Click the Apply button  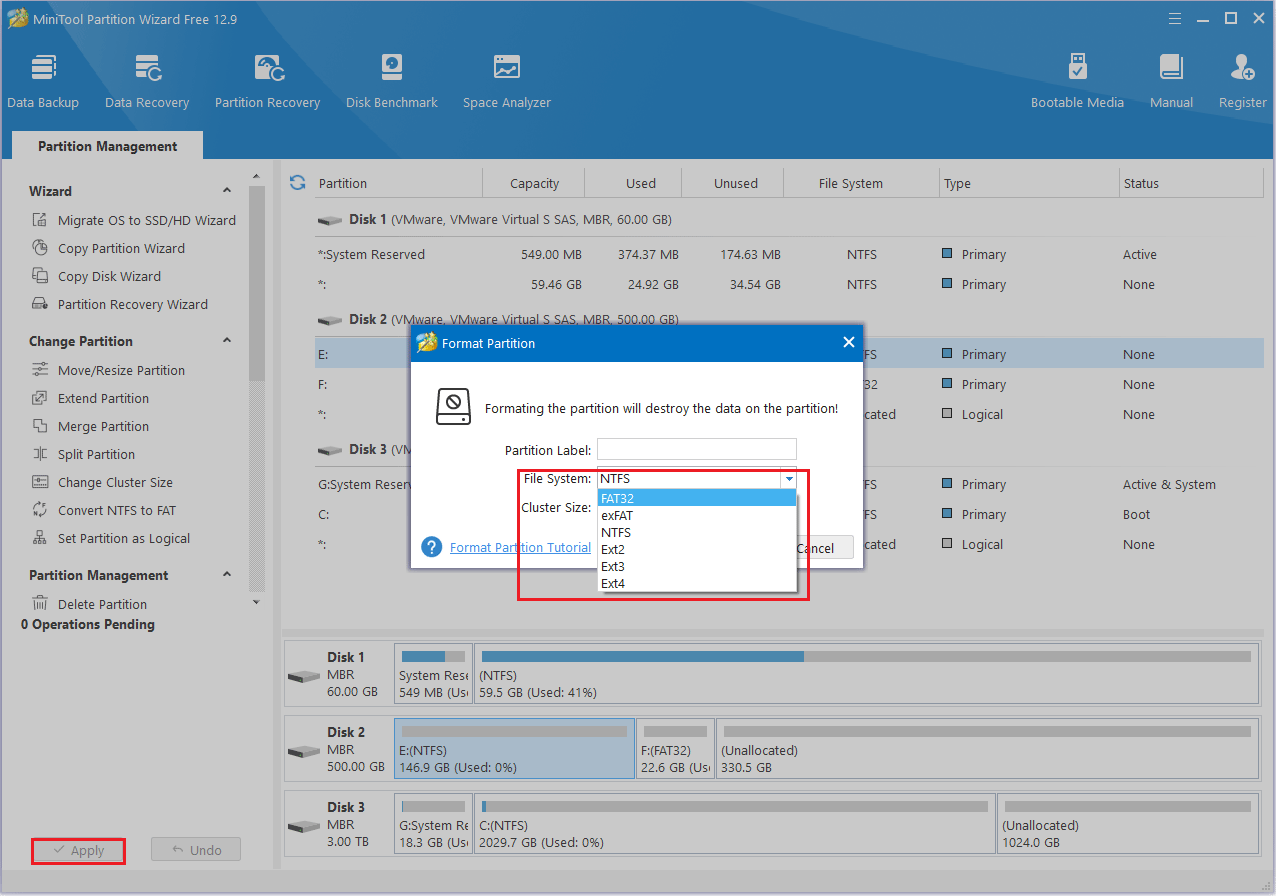point(78,850)
